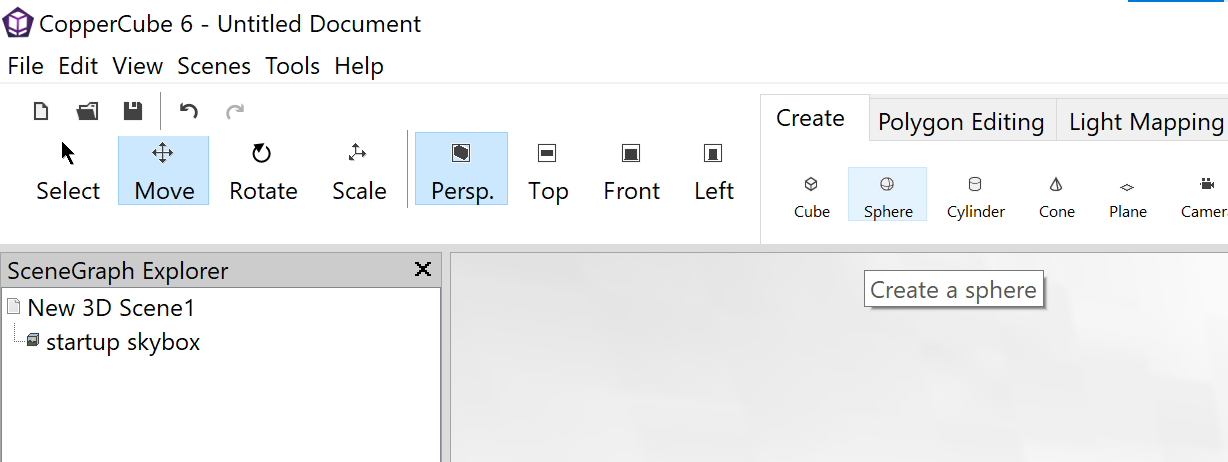This screenshot has height=462, width=1228.
Task: Open the Tools menu
Action: pyautogui.click(x=293, y=66)
